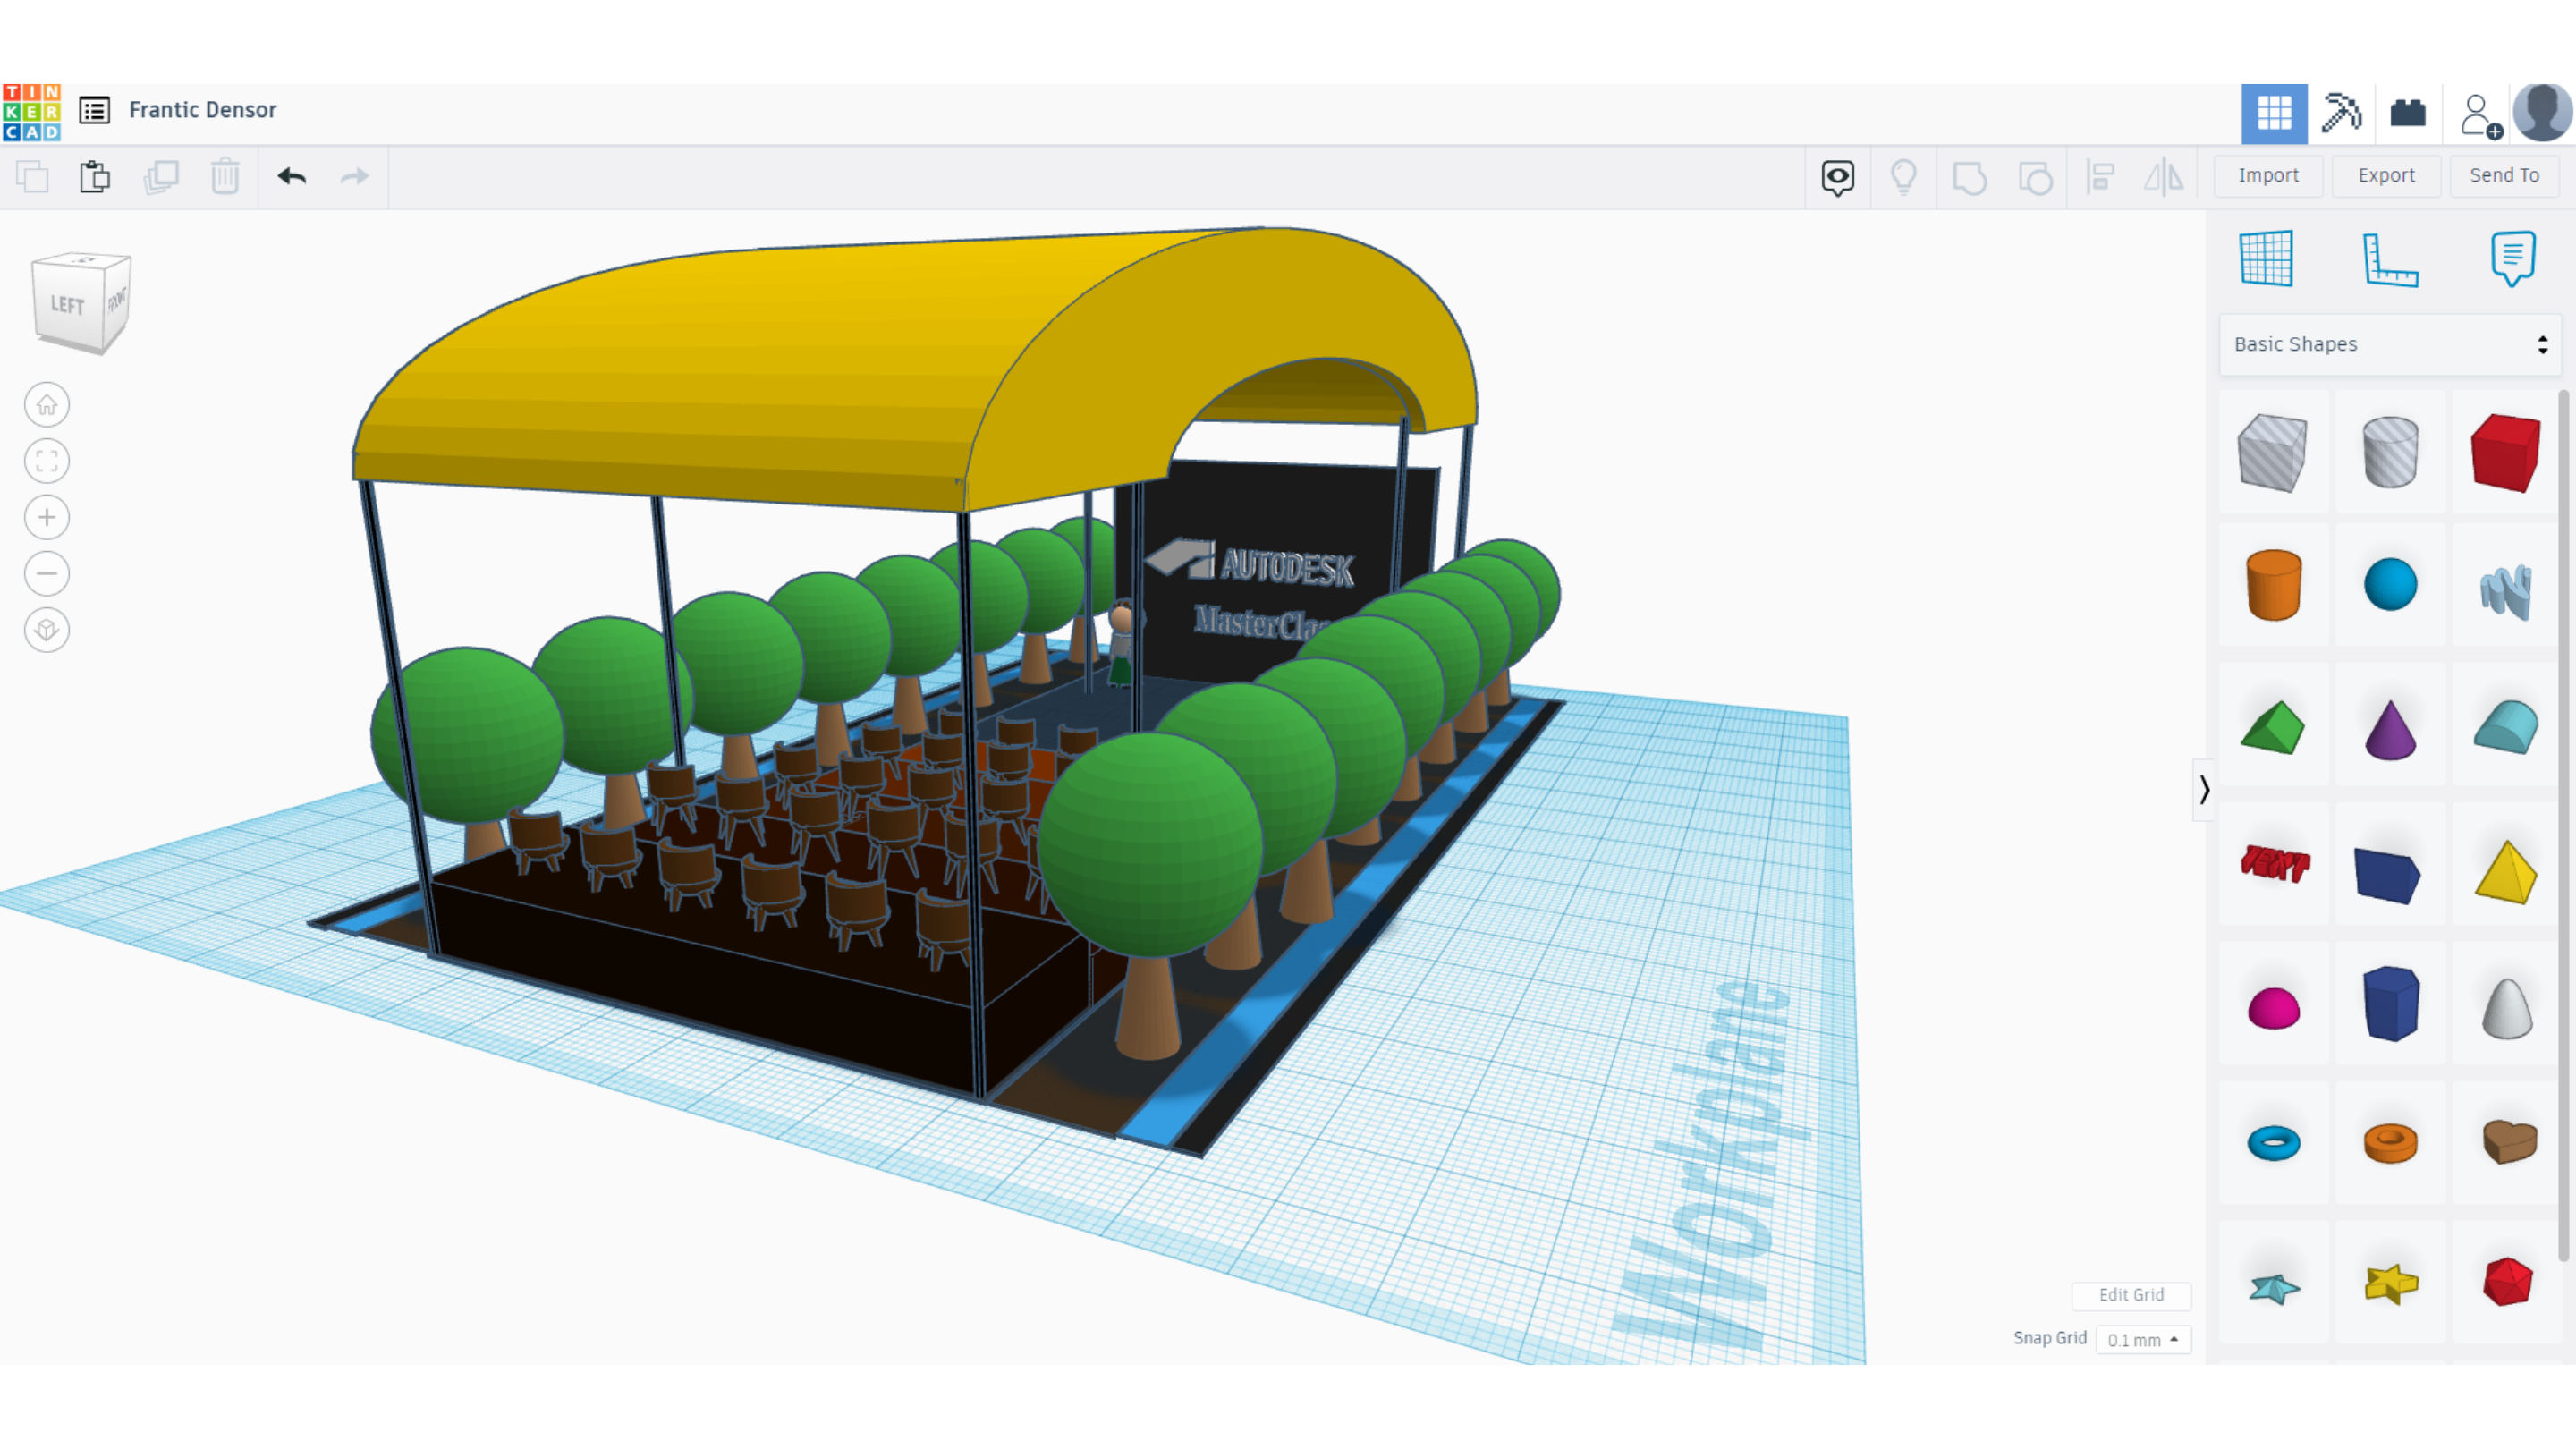Zoom in with the plus icon
2576x1449 pixels.
pos(46,517)
